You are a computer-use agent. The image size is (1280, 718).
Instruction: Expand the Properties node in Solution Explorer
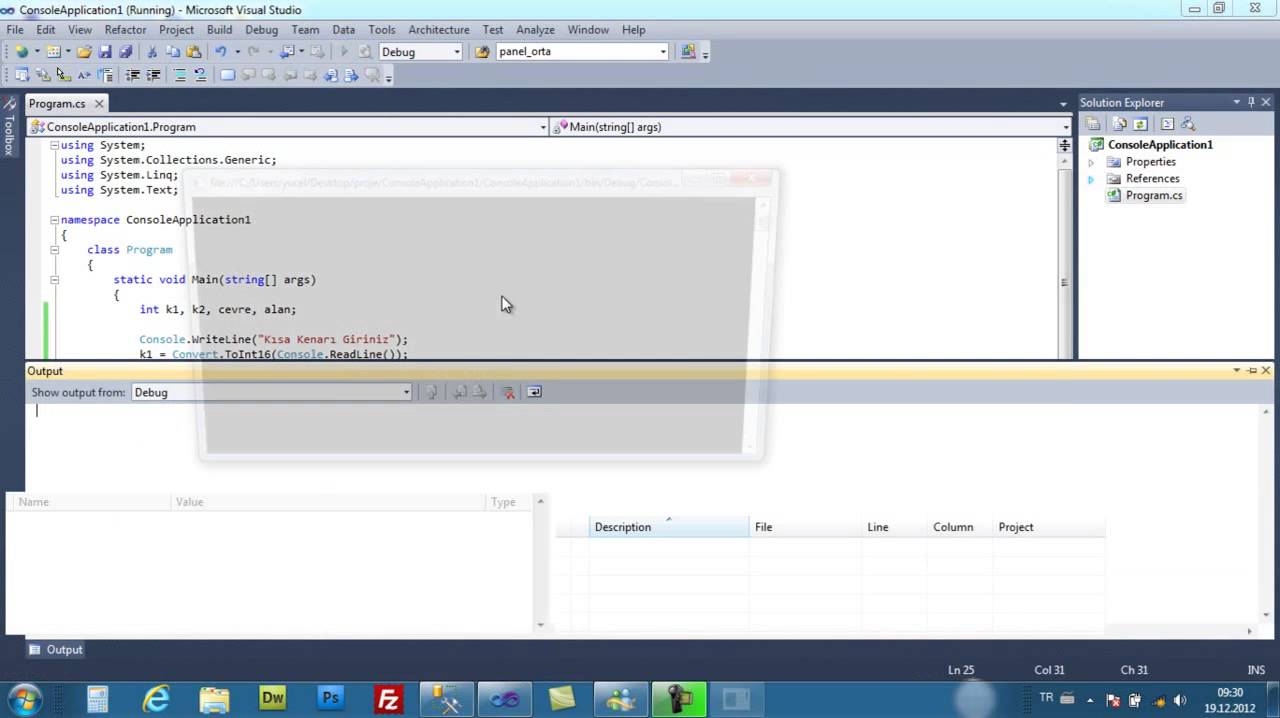pyautogui.click(x=1091, y=162)
